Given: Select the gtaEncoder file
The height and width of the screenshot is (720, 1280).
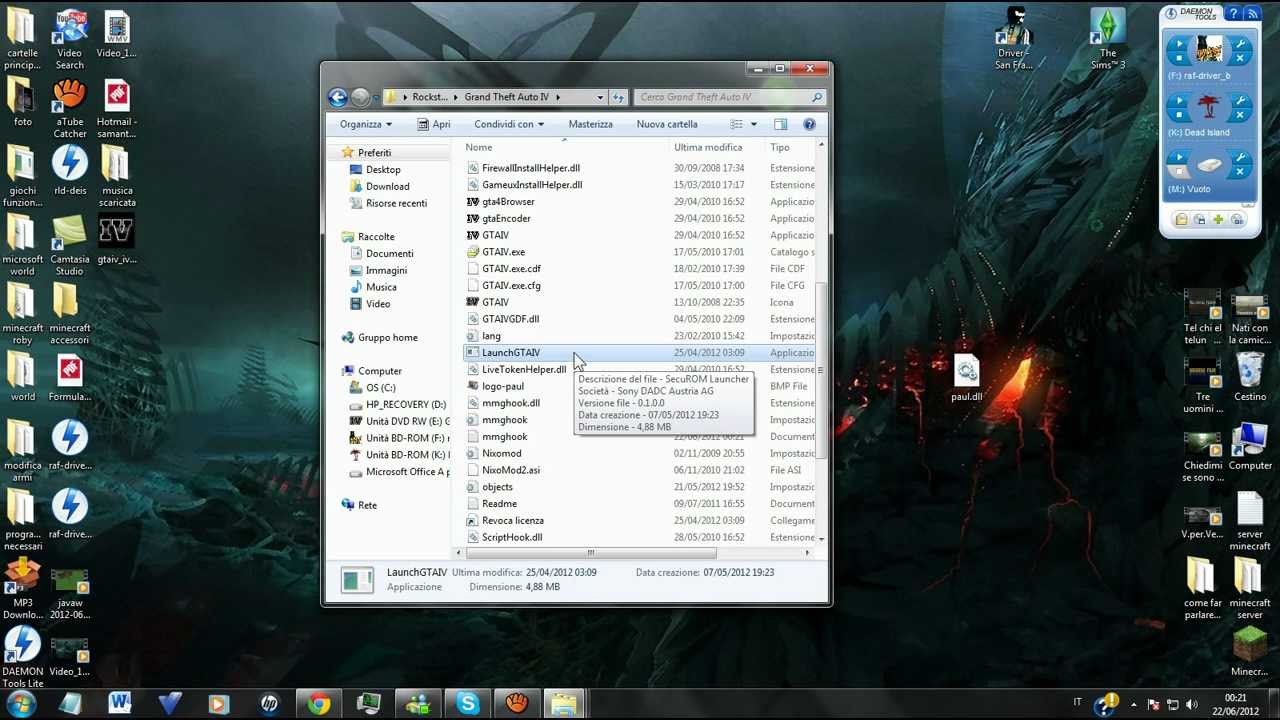Looking at the screenshot, I should tap(506, 218).
